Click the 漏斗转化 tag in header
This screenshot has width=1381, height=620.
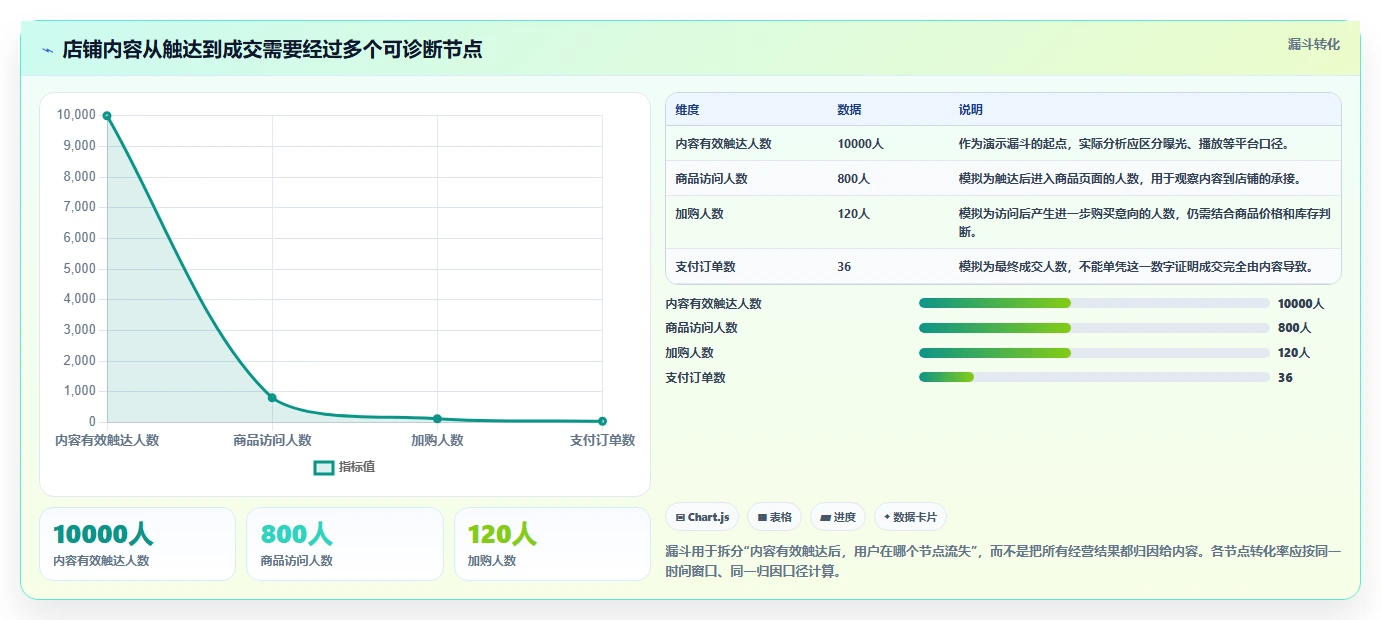[1313, 44]
